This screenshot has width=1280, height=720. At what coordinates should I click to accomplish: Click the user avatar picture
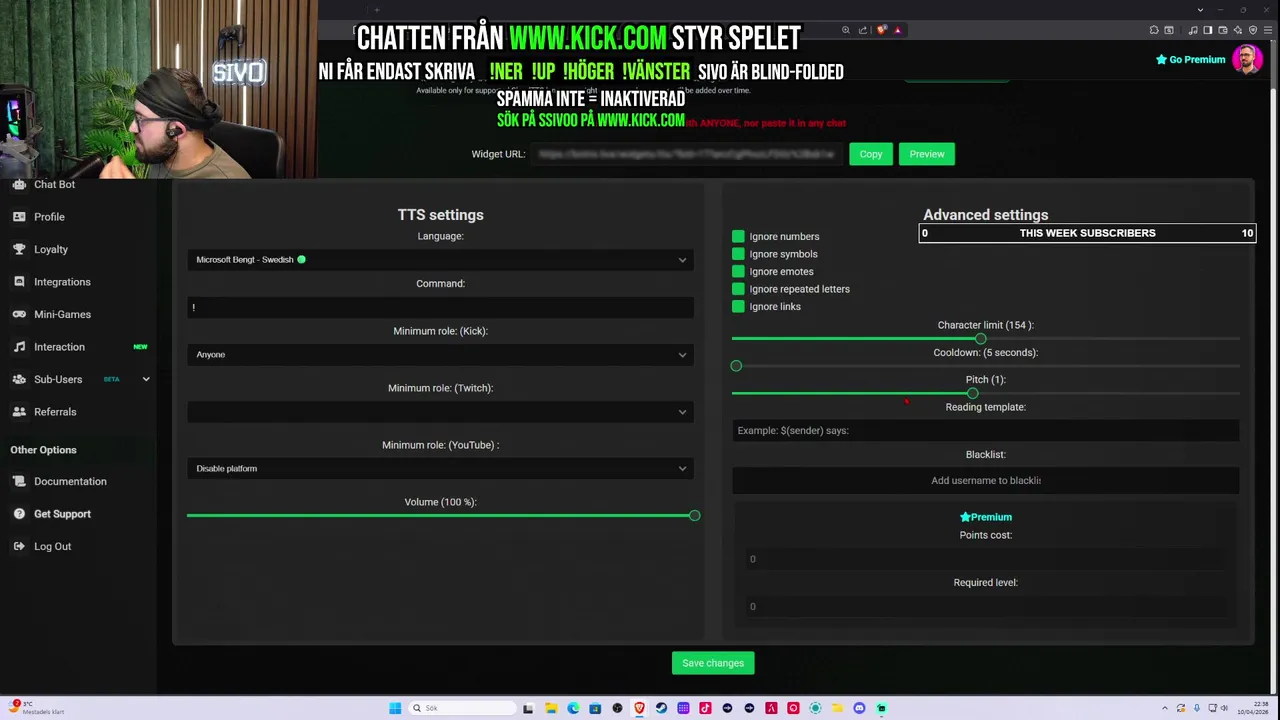[x=1247, y=59]
